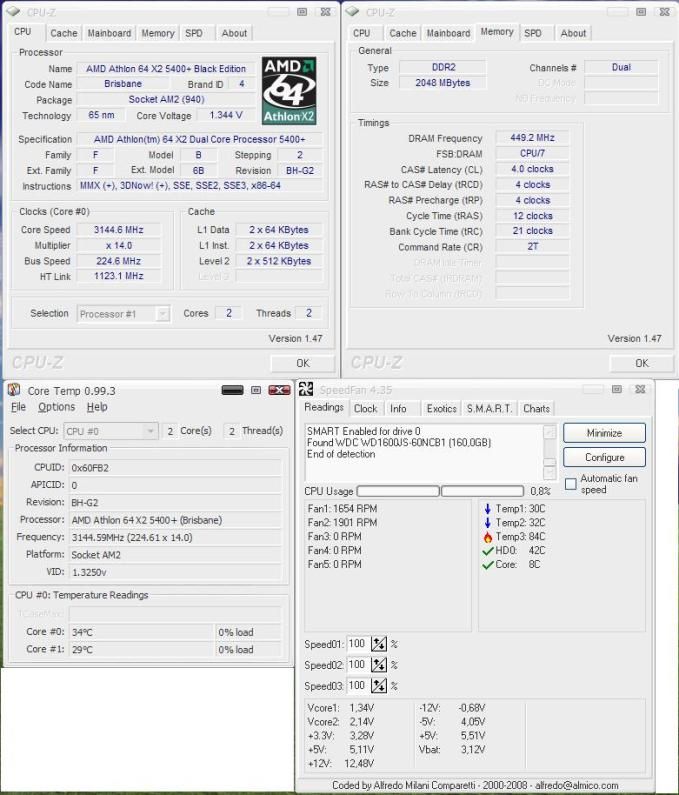Click the Temp2 blue down arrow icon
Image resolution: width=679 pixels, height=795 pixels.
[x=487, y=522]
